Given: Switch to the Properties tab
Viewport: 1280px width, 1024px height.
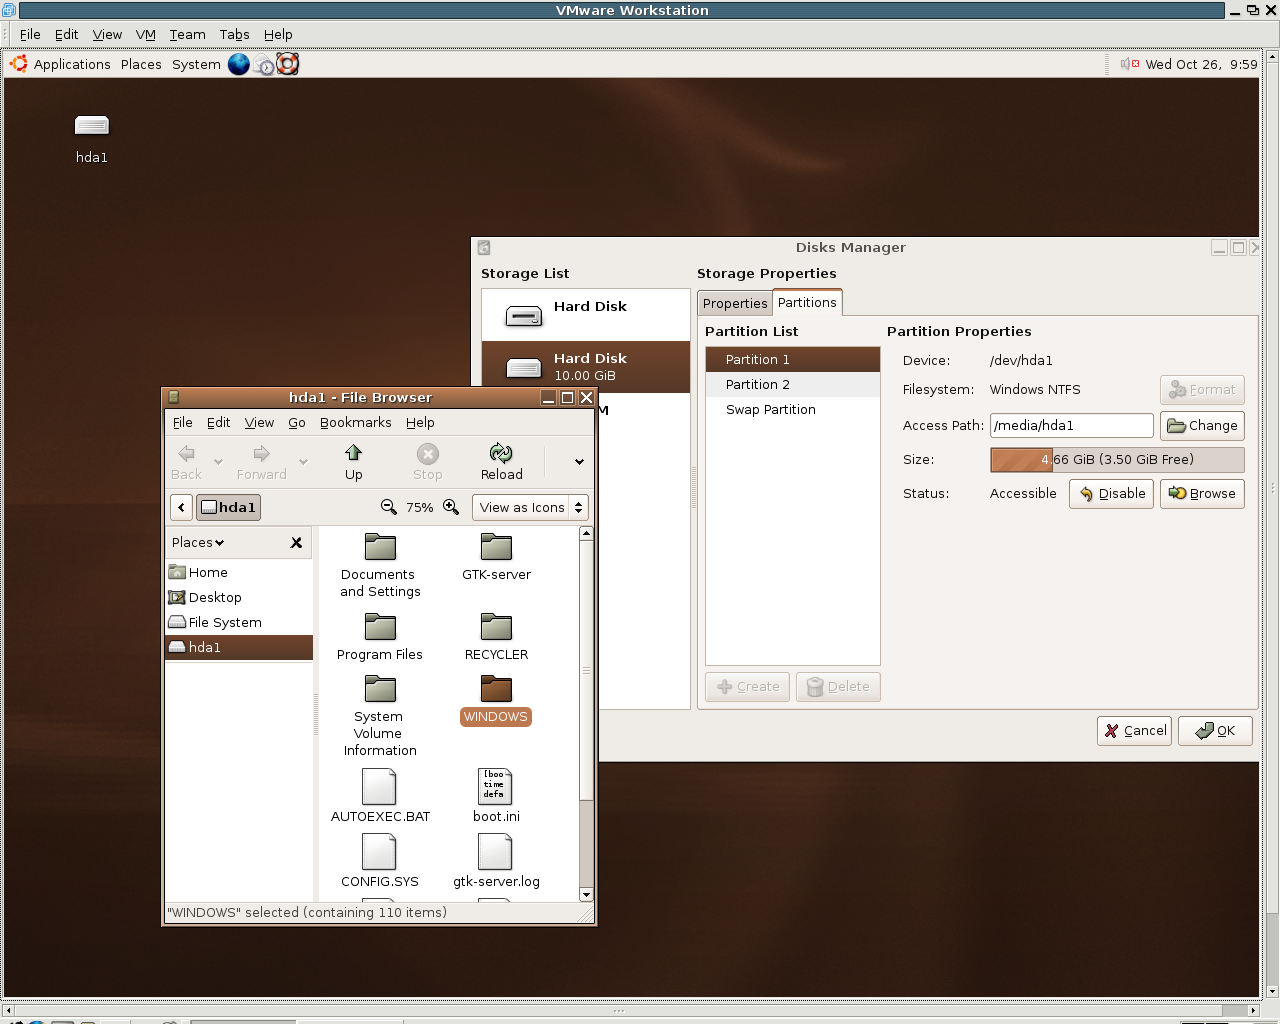Looking at the screenshot, I should point(735,303).
